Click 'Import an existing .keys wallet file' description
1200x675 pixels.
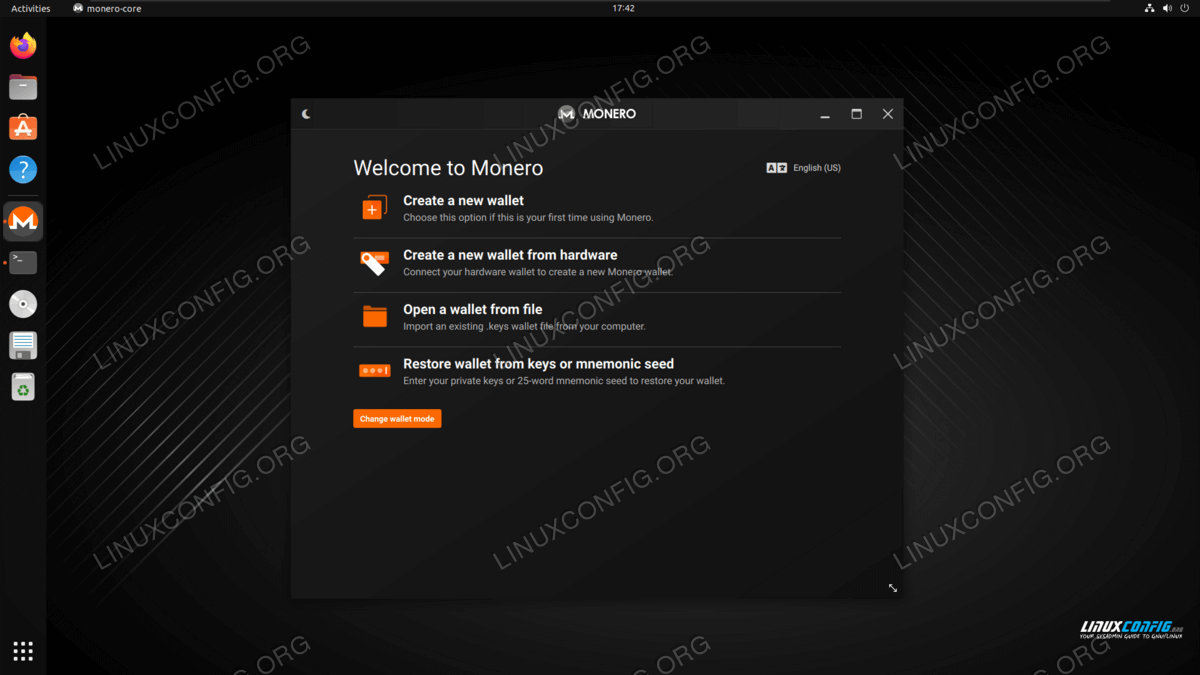pyautogui.click(x=524, y=326)
